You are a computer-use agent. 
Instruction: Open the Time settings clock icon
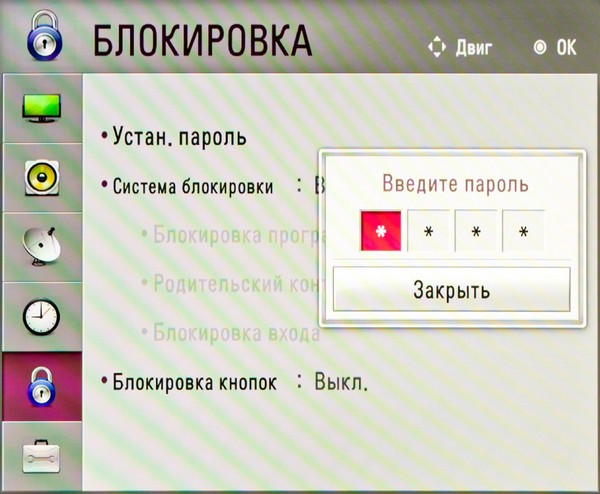coord(40,317)
